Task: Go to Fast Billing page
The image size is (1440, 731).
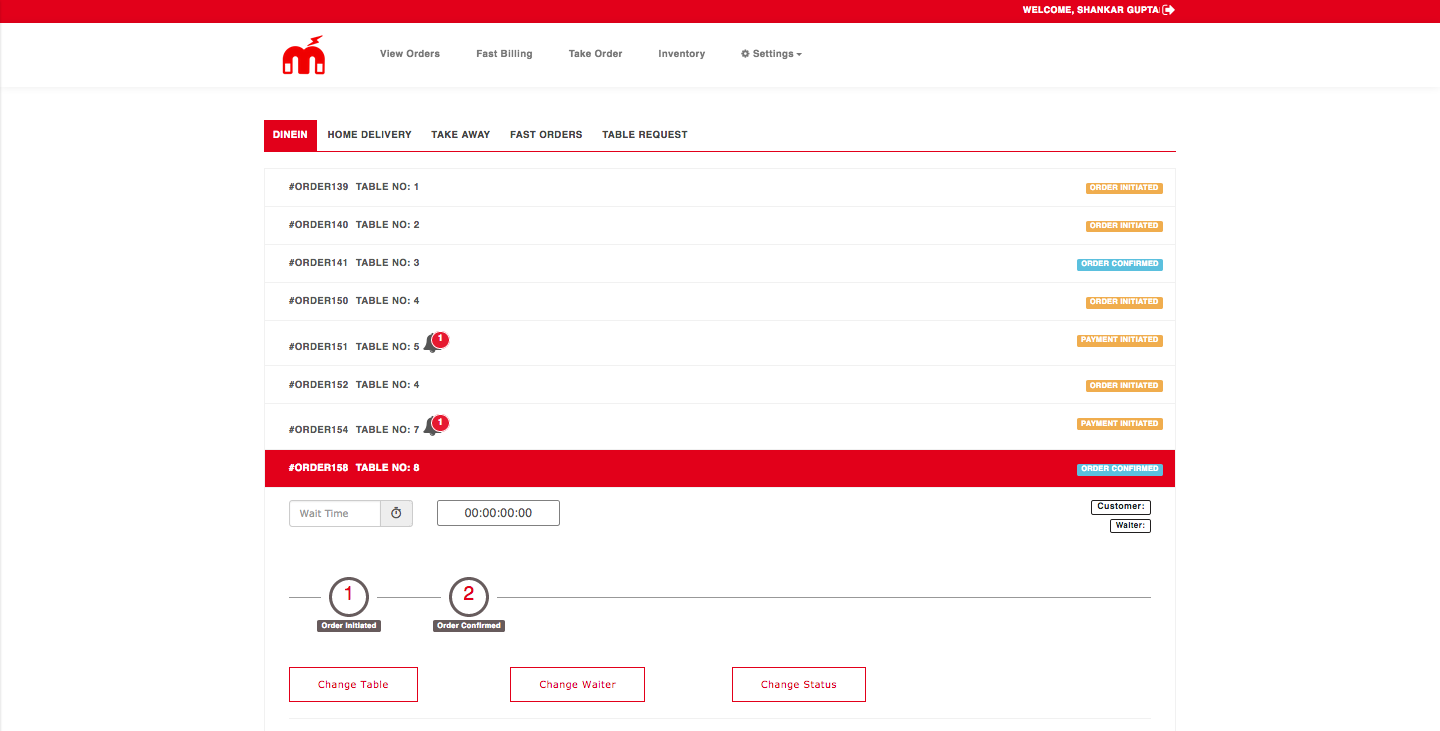Action: [504, 54]
